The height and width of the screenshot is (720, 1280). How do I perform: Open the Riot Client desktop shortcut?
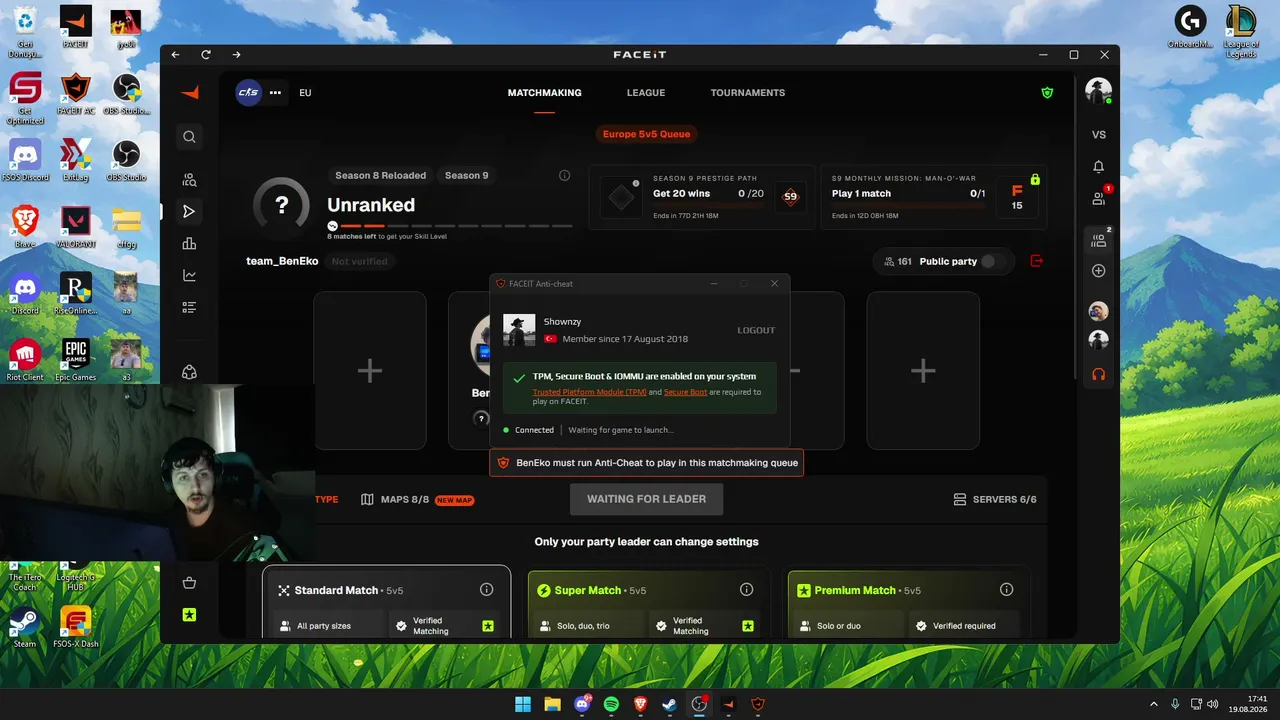25,360
